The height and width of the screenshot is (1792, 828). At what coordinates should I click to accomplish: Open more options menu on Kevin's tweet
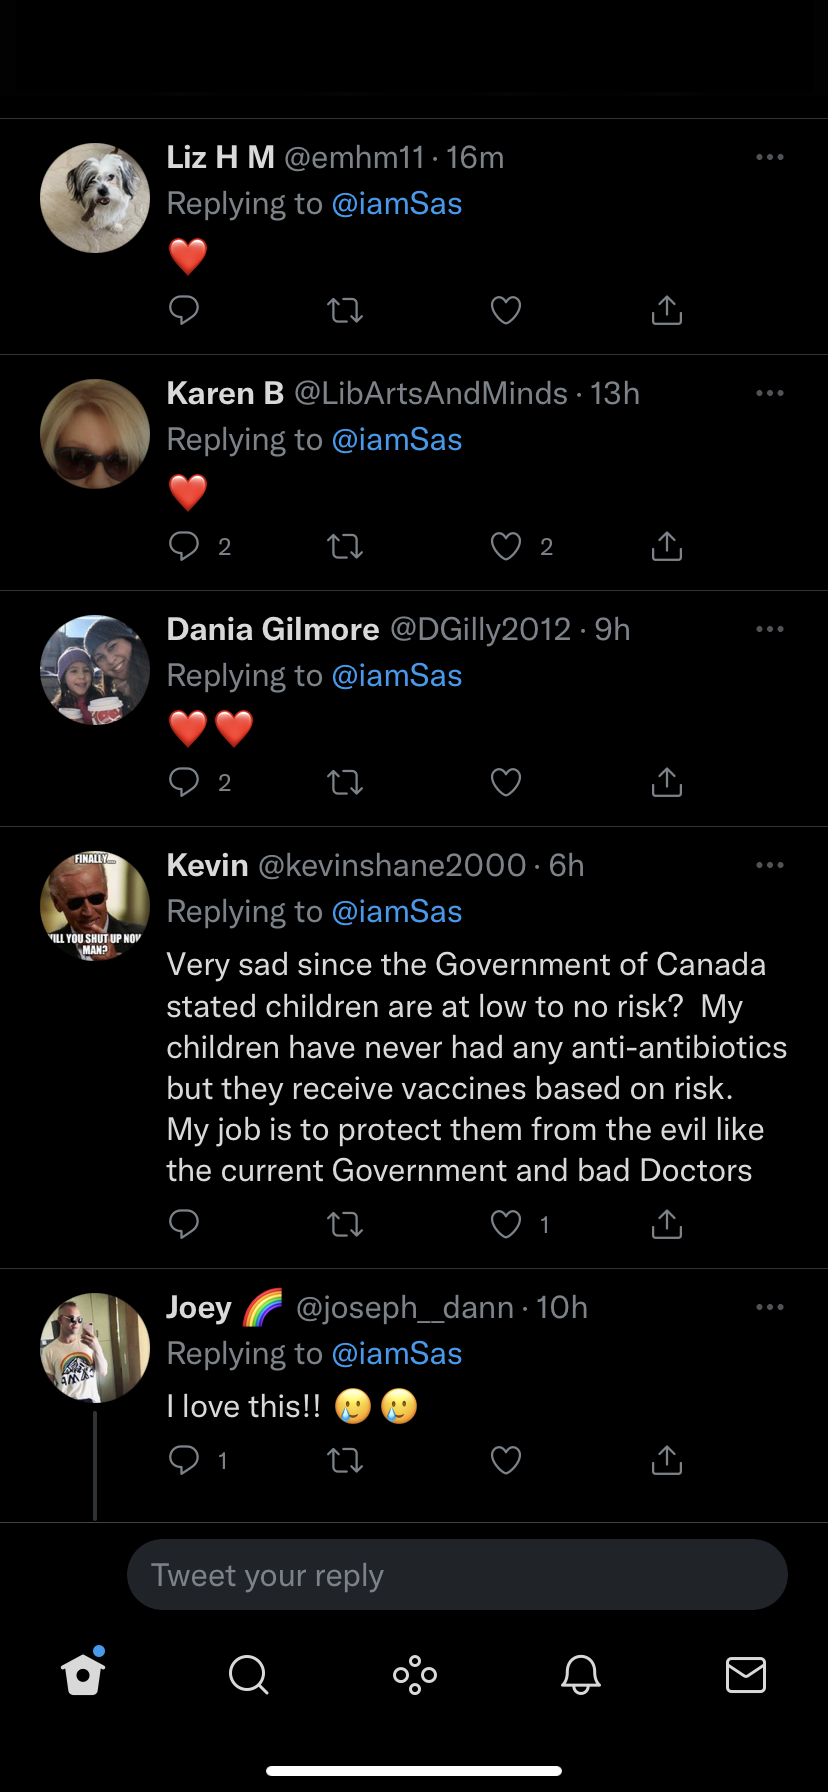pyautogui.click(x=769, y=865)
